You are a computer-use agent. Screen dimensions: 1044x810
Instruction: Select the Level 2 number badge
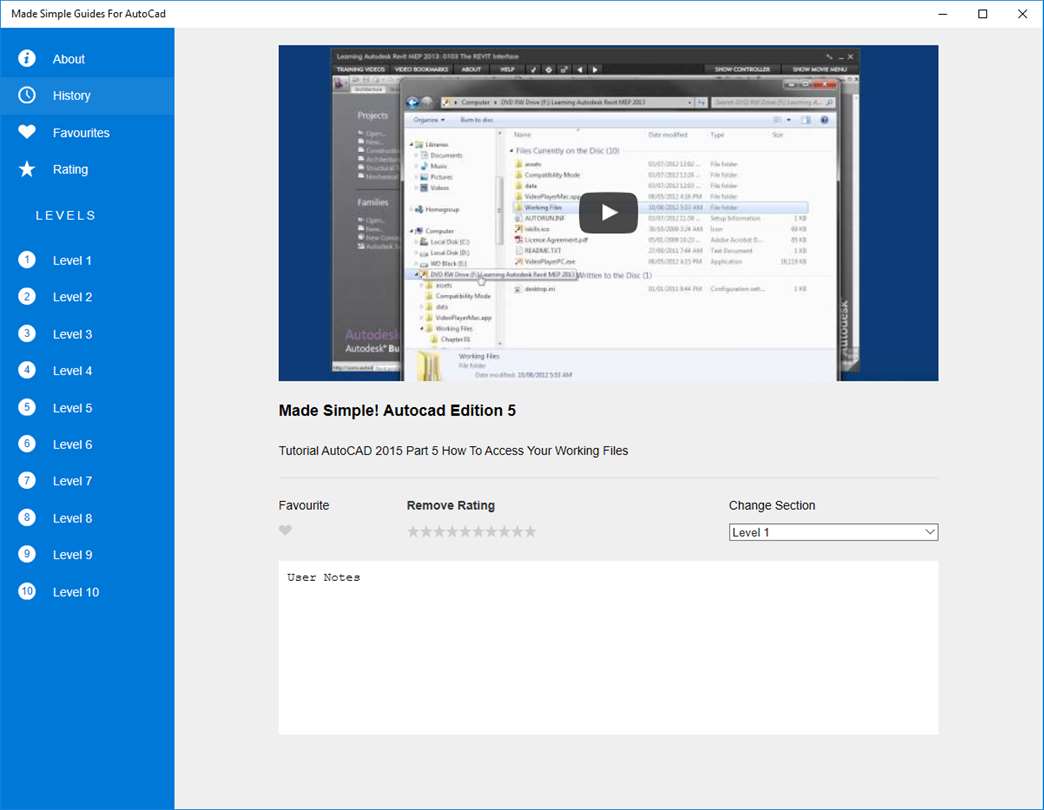pyautogui.click(x=27, y=296)
